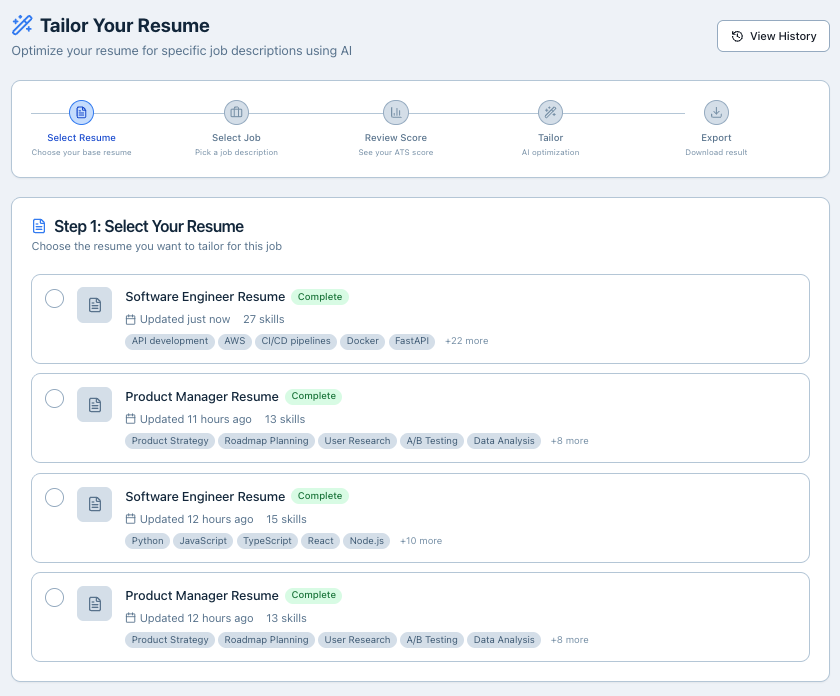Select the Software Engineer Resume updated just now
Image resolution: width=840 pixels, height=696 pixels.
(x=55, y=299)
